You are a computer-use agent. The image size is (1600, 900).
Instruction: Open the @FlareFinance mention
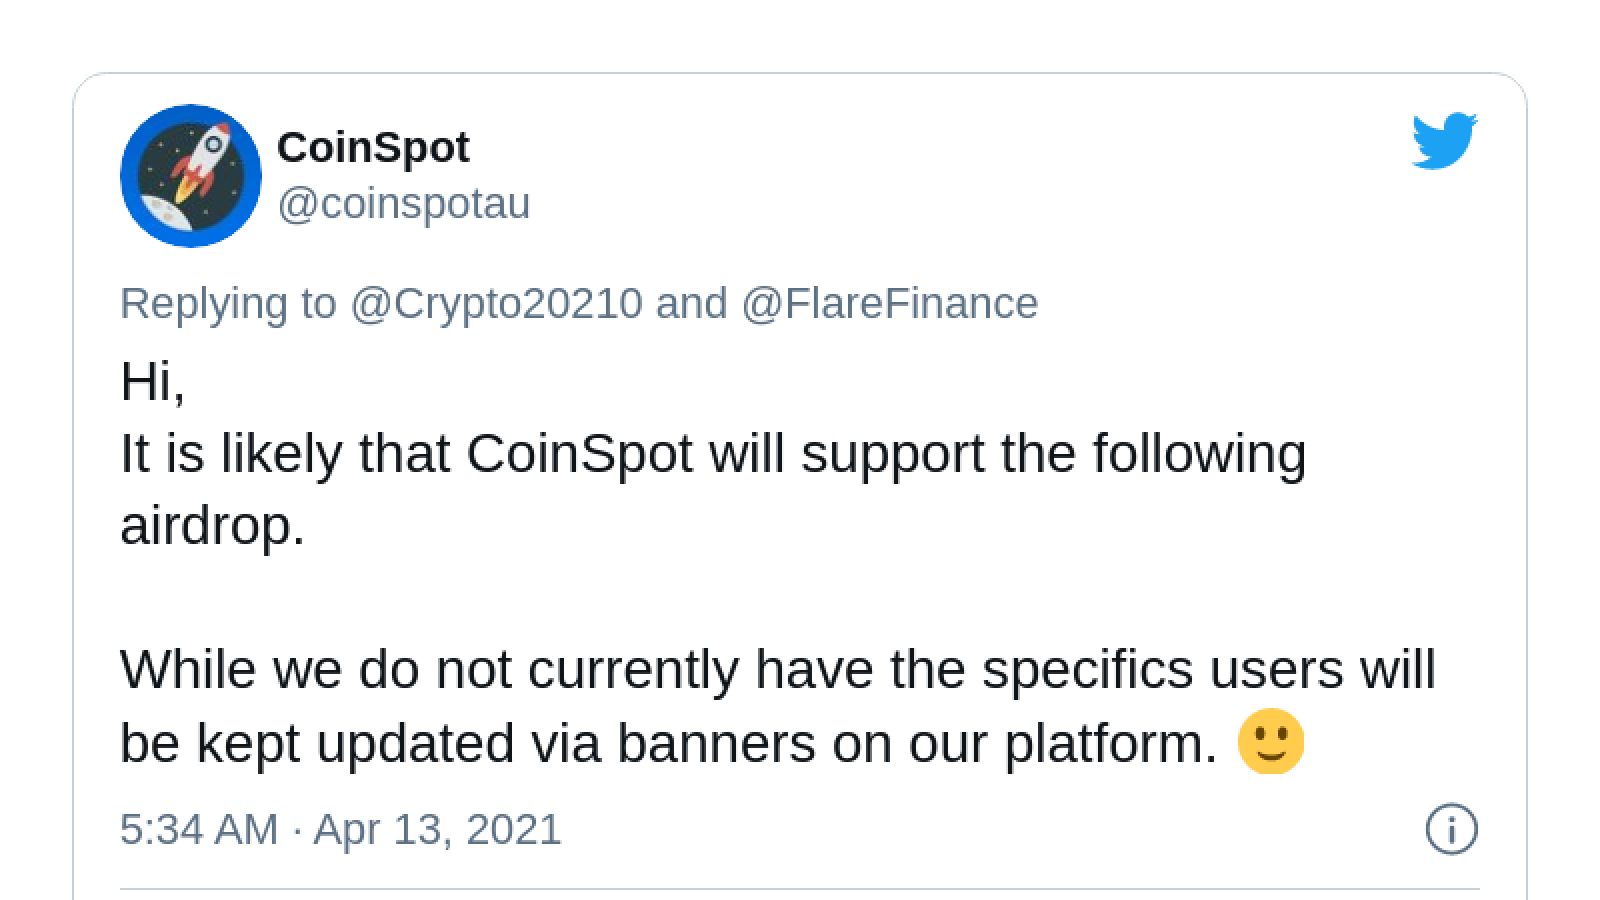[x=889, y=303]
